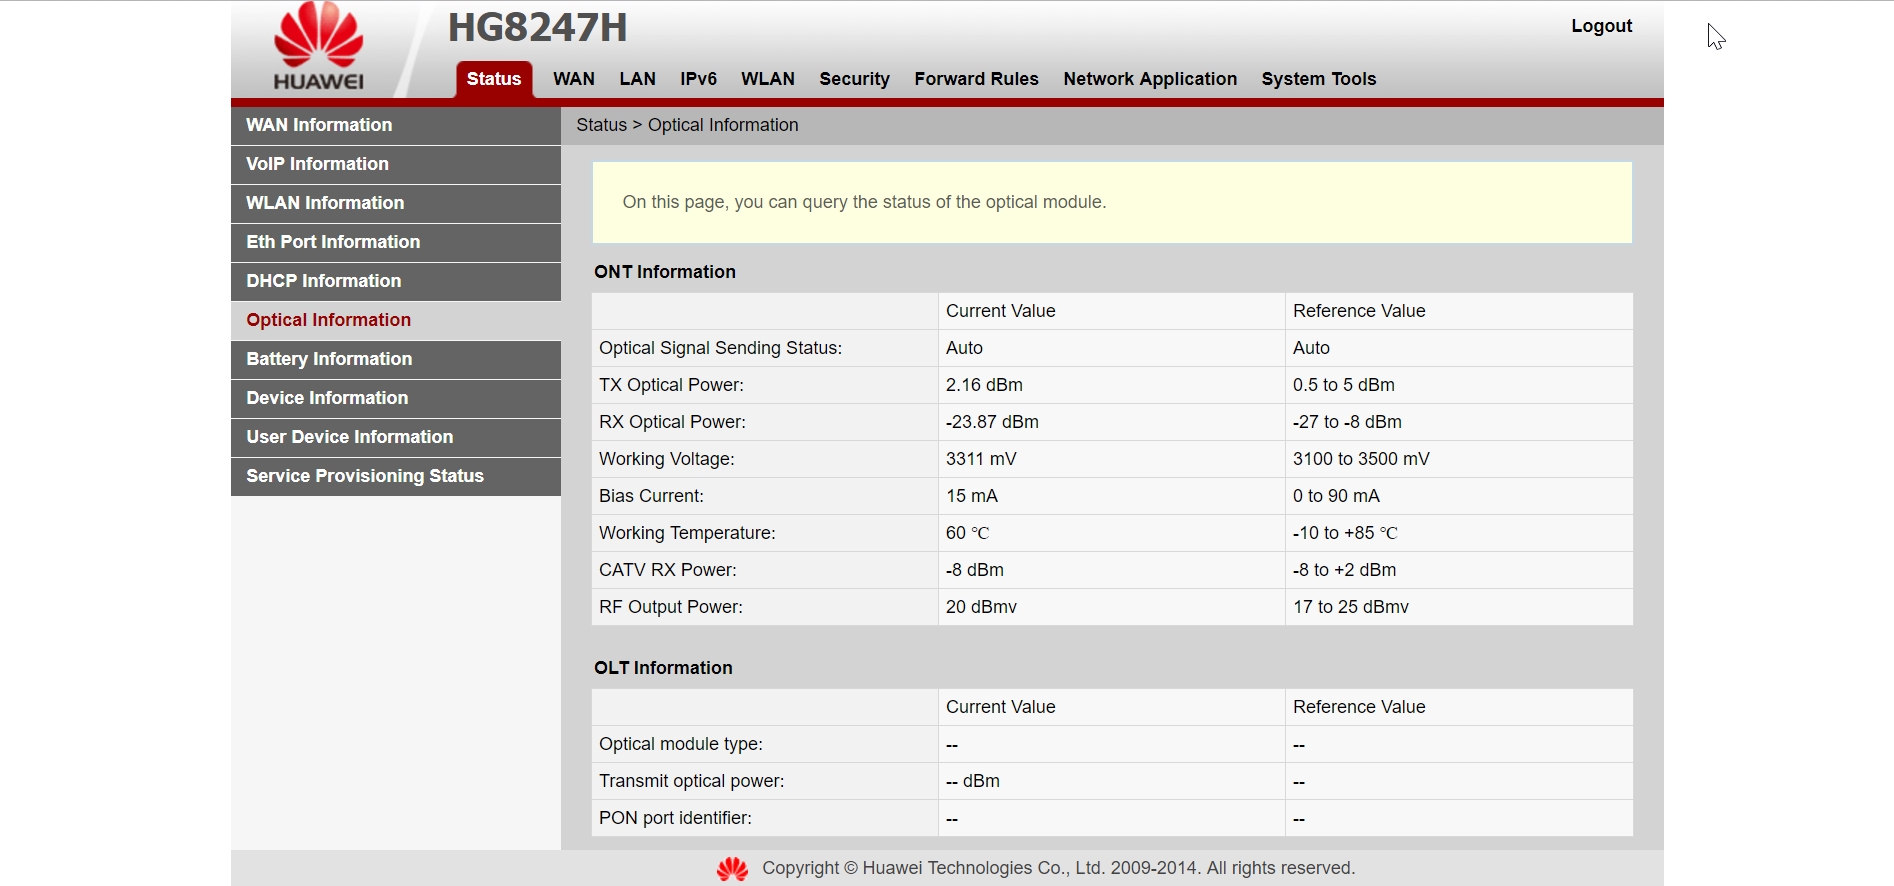Open Device Information in the sidebar
This screenshot has width=1894, height=886.
coord(396,398)
